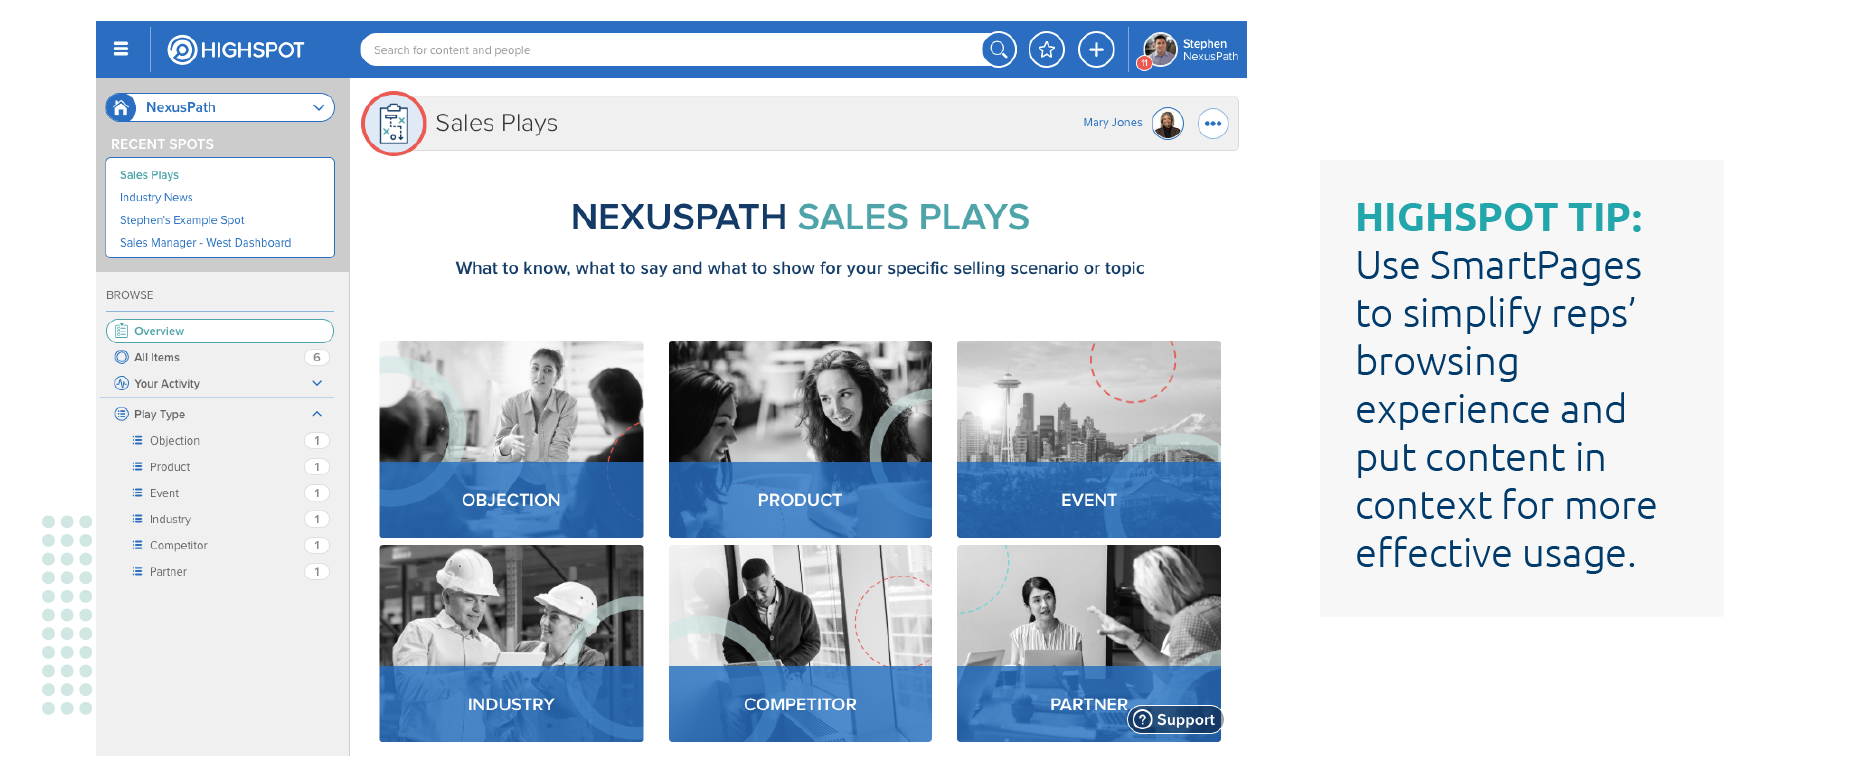Open Industry News recent spot
The height and width of the screenshot is (777, 1862).
156,198
